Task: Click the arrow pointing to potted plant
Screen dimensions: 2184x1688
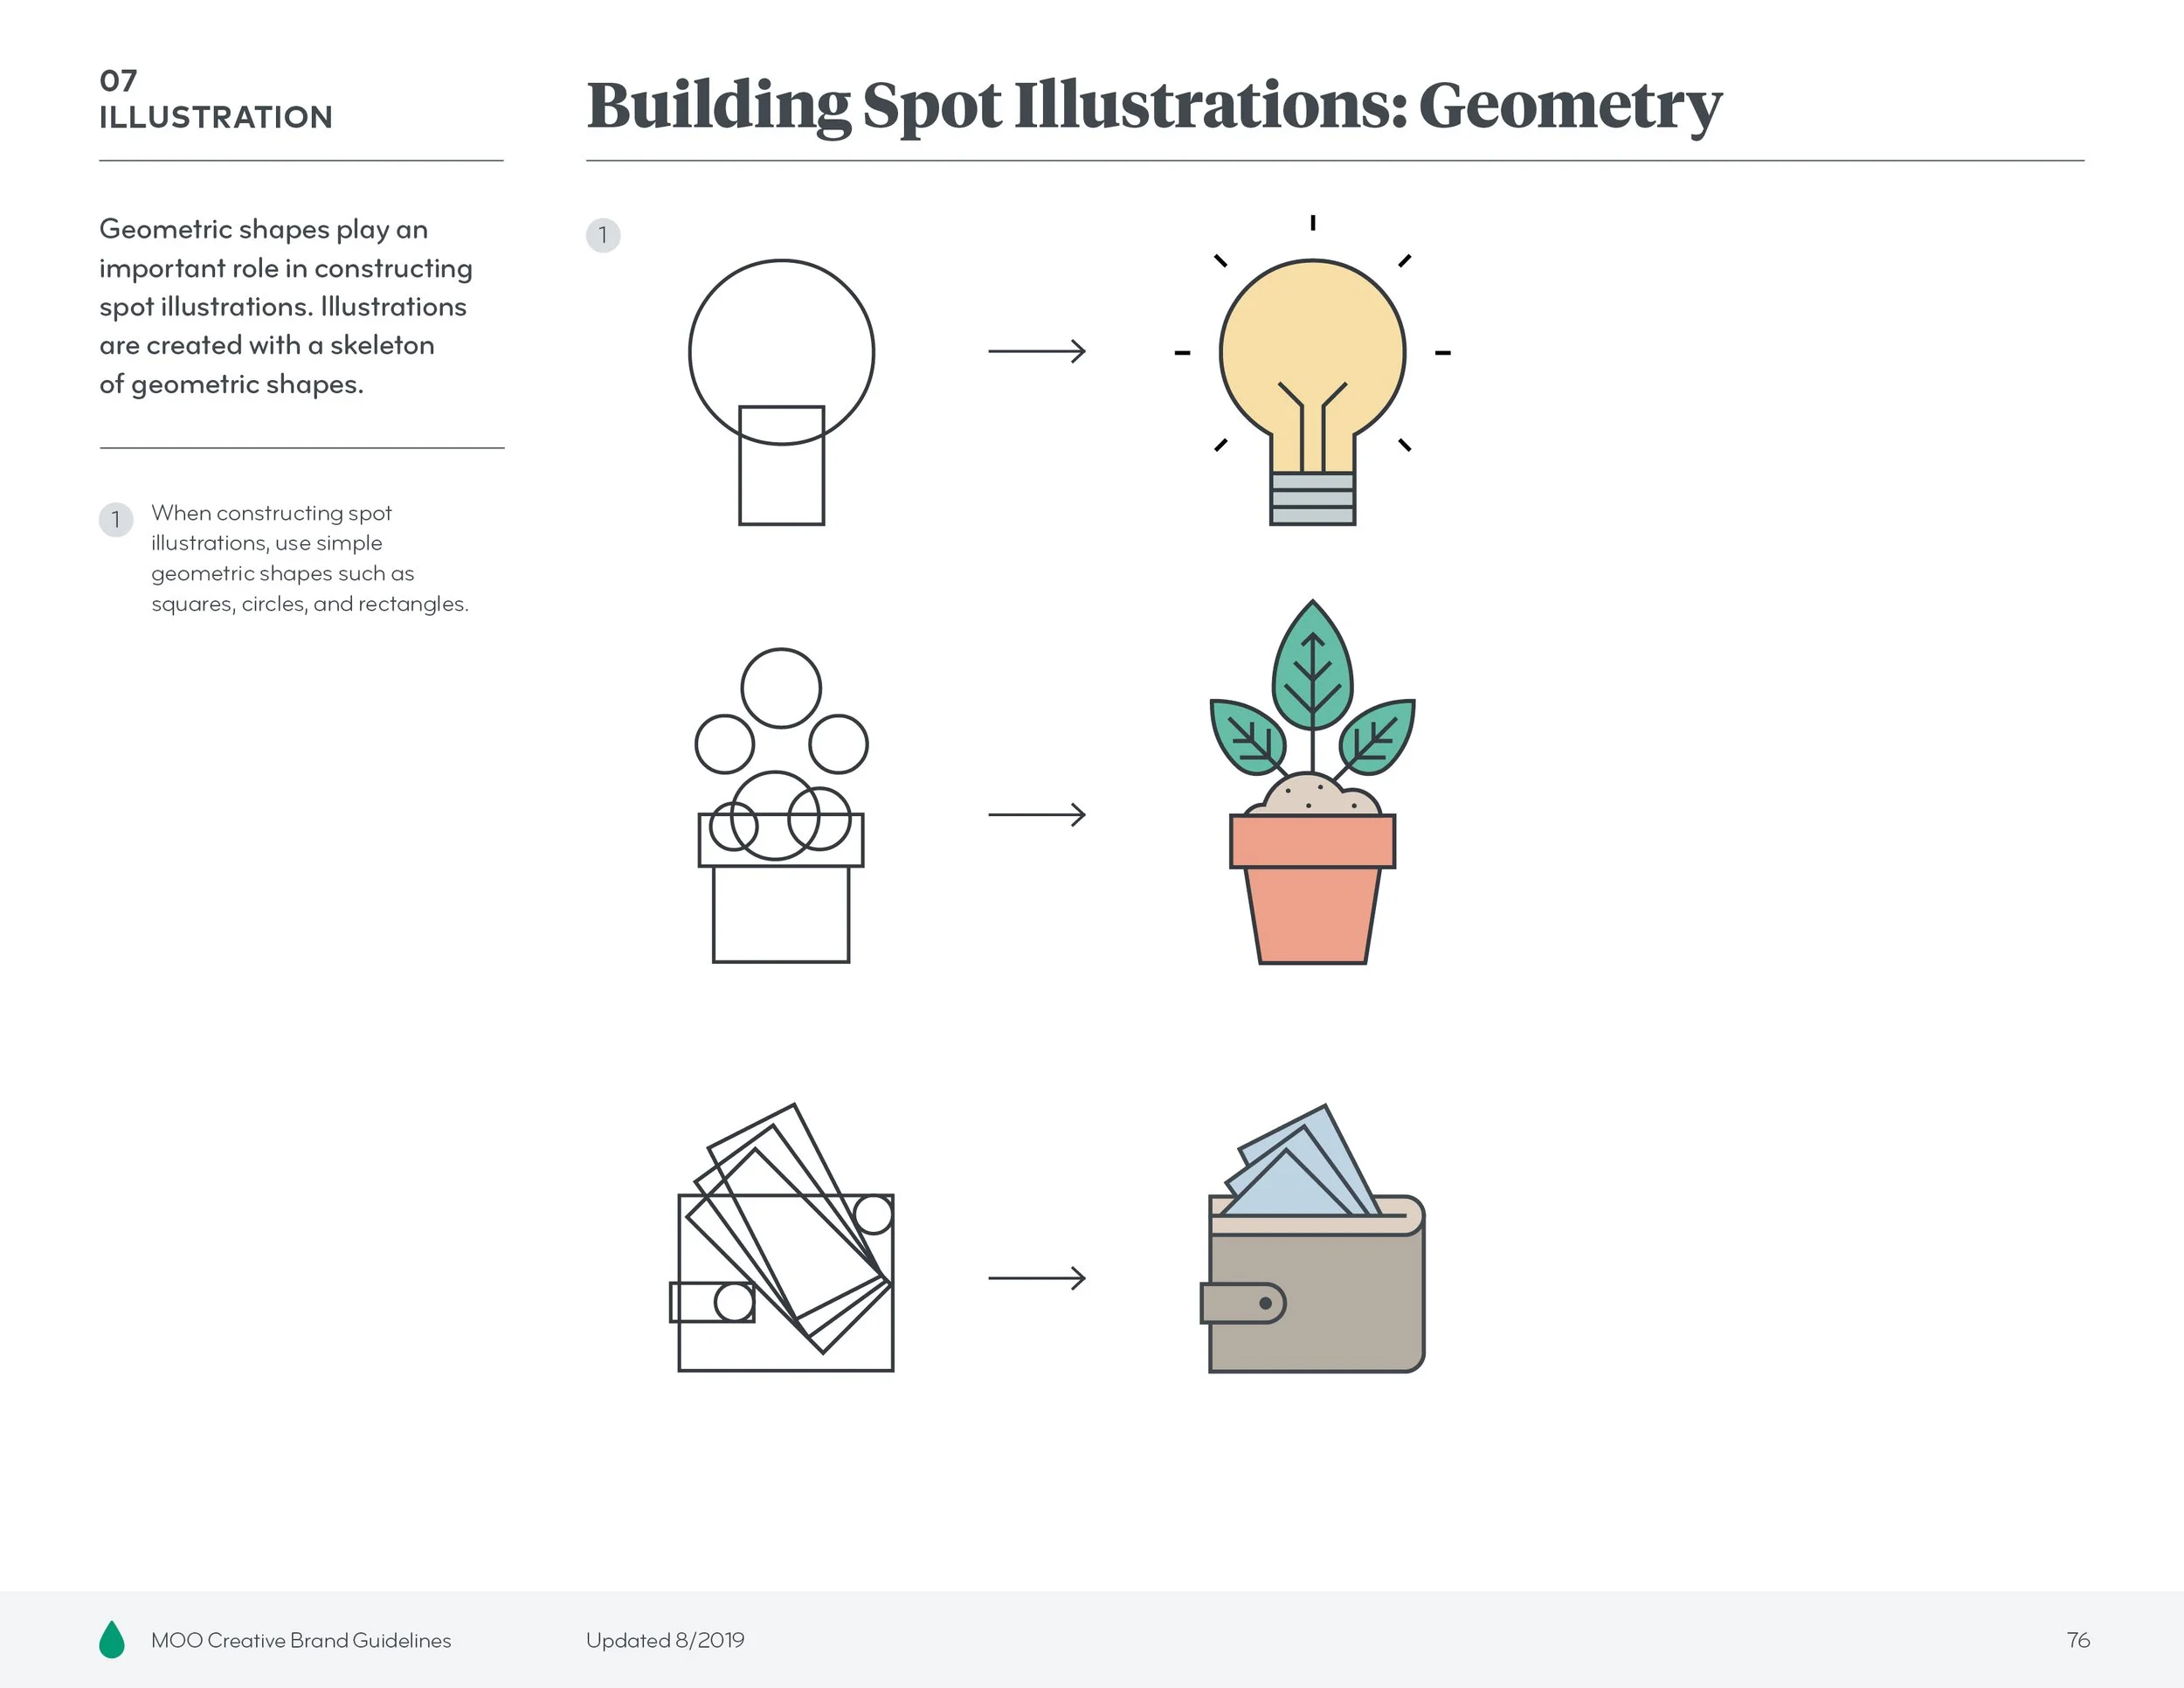Action: pos(1037,815)
